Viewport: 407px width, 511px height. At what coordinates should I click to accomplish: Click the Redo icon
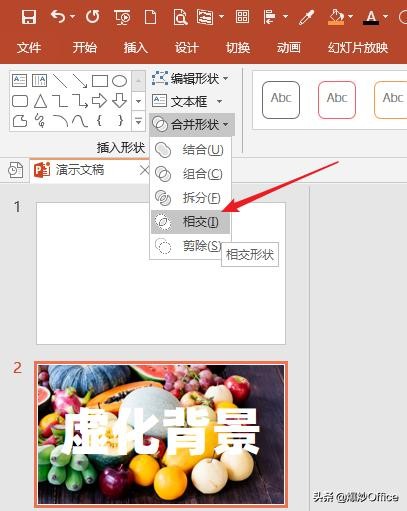pyautogui.click(x=93, y=17)
